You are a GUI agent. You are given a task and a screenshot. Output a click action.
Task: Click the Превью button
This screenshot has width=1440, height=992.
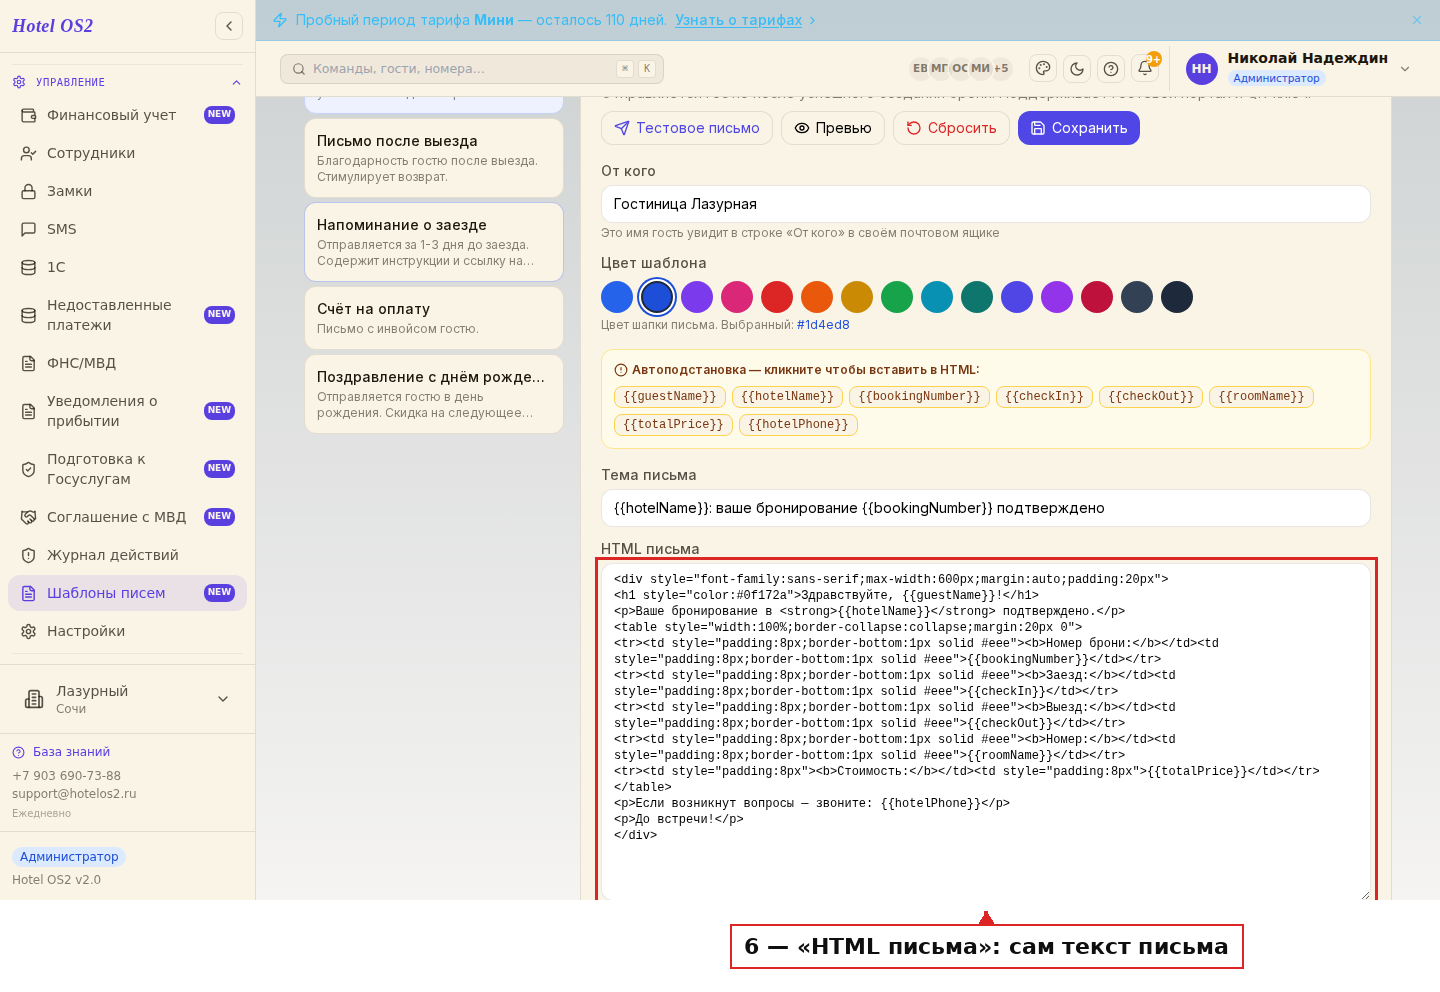(833, 128)
